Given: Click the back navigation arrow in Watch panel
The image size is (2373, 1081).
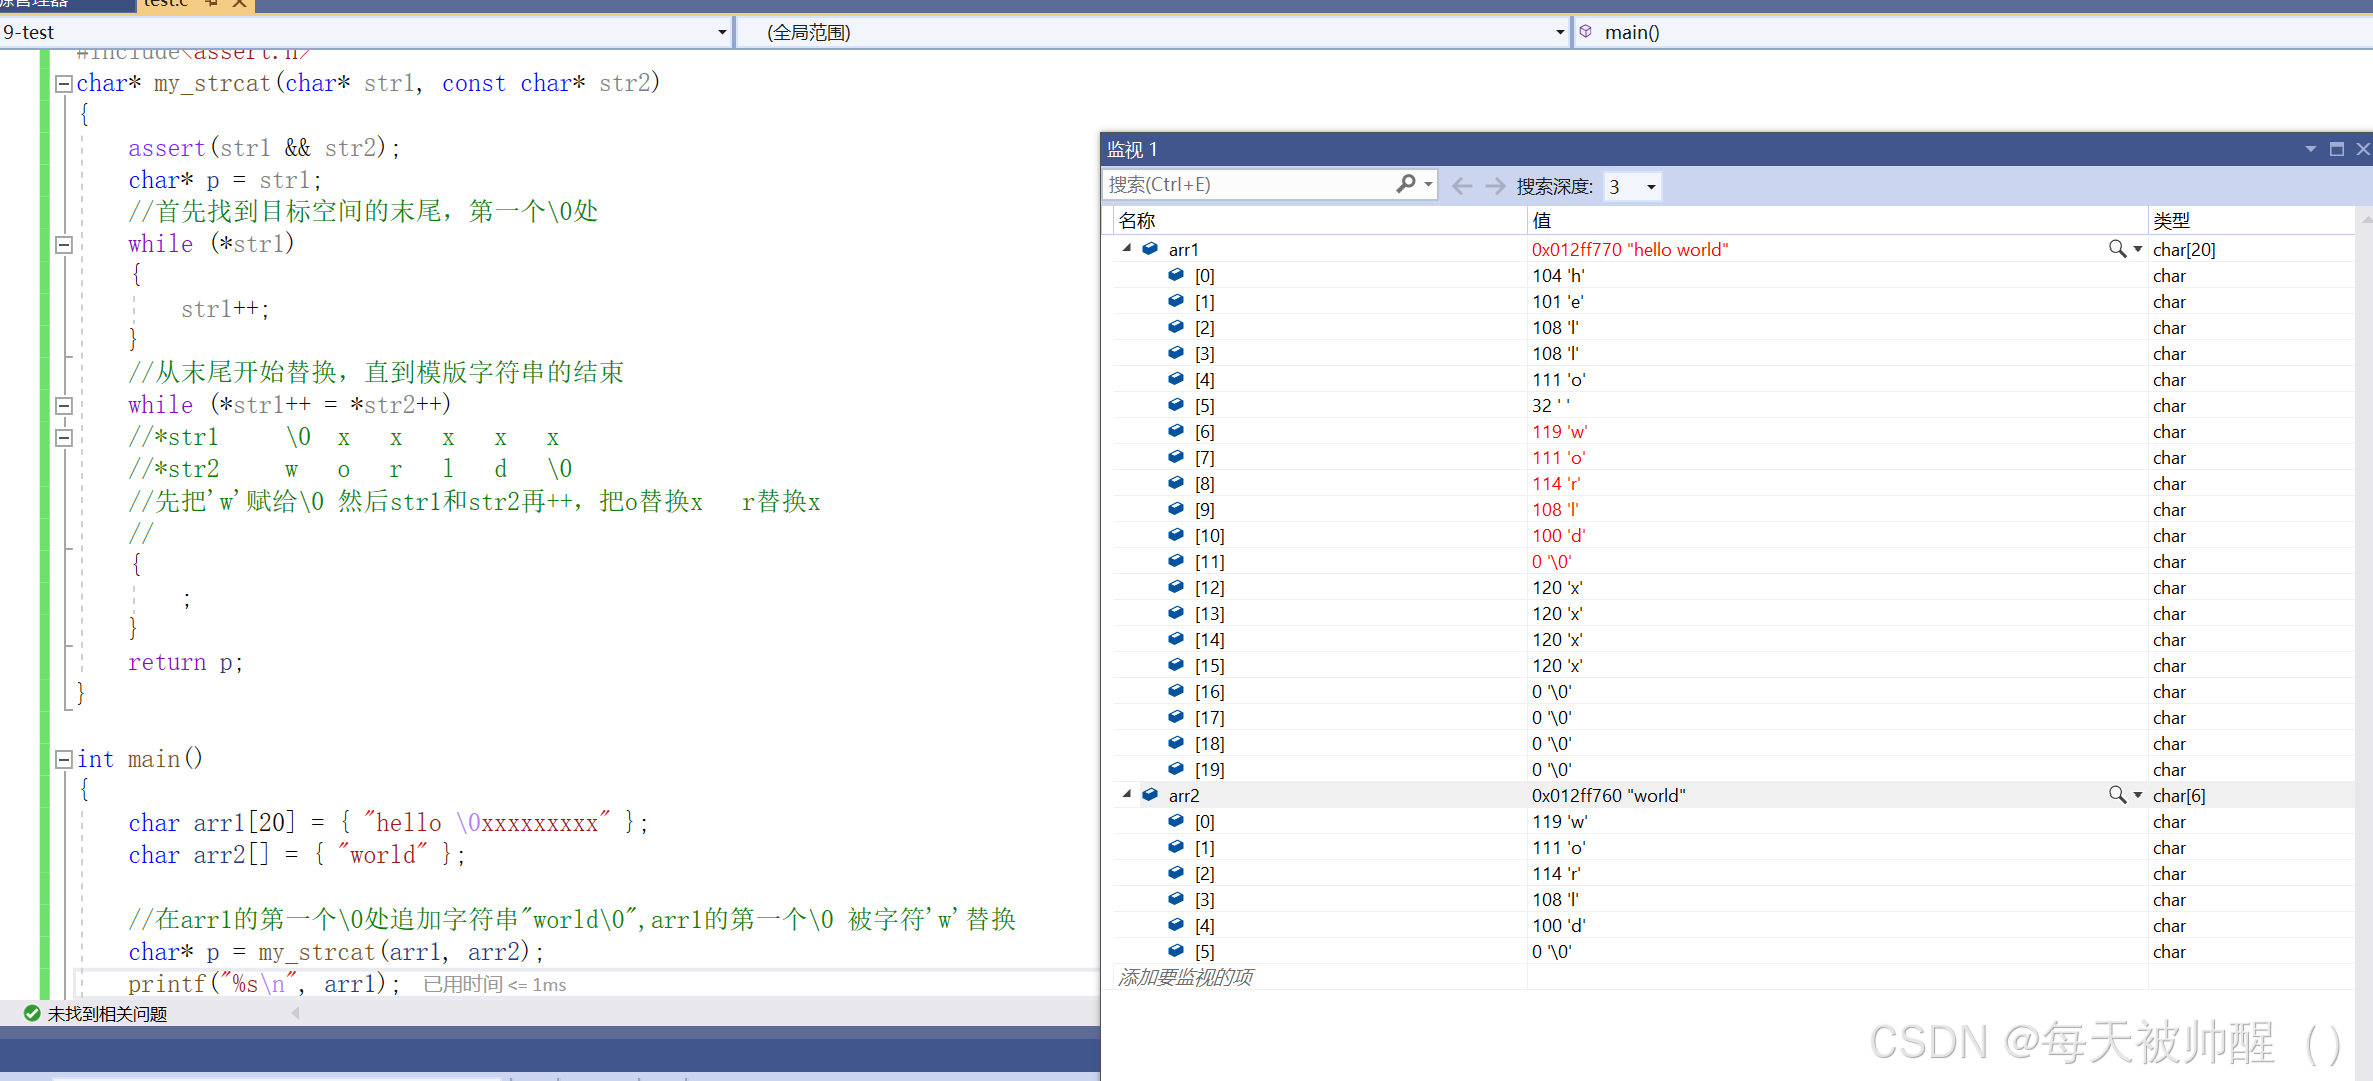Looking at the screenshot, I should point(1462,185).
